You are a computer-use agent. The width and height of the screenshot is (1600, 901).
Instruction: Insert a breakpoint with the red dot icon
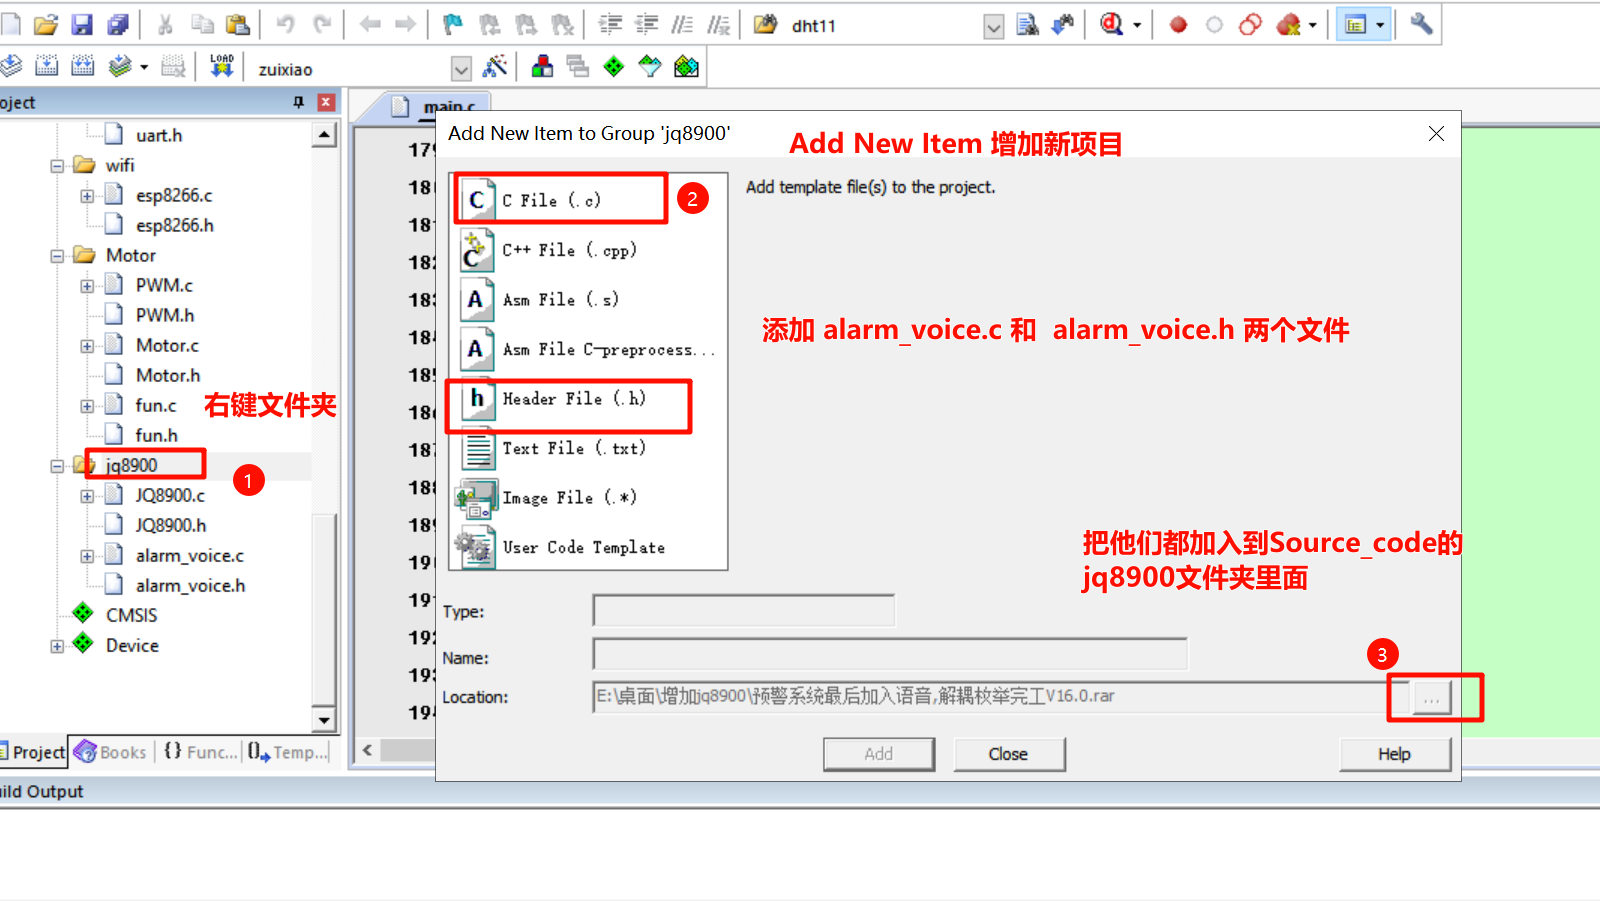(1178, 25)
